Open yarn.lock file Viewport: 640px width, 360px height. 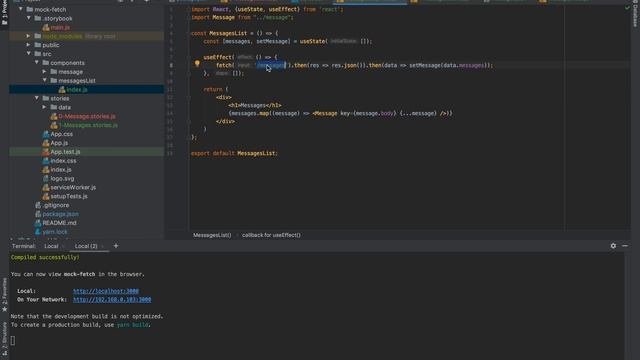tap(55, 232)
